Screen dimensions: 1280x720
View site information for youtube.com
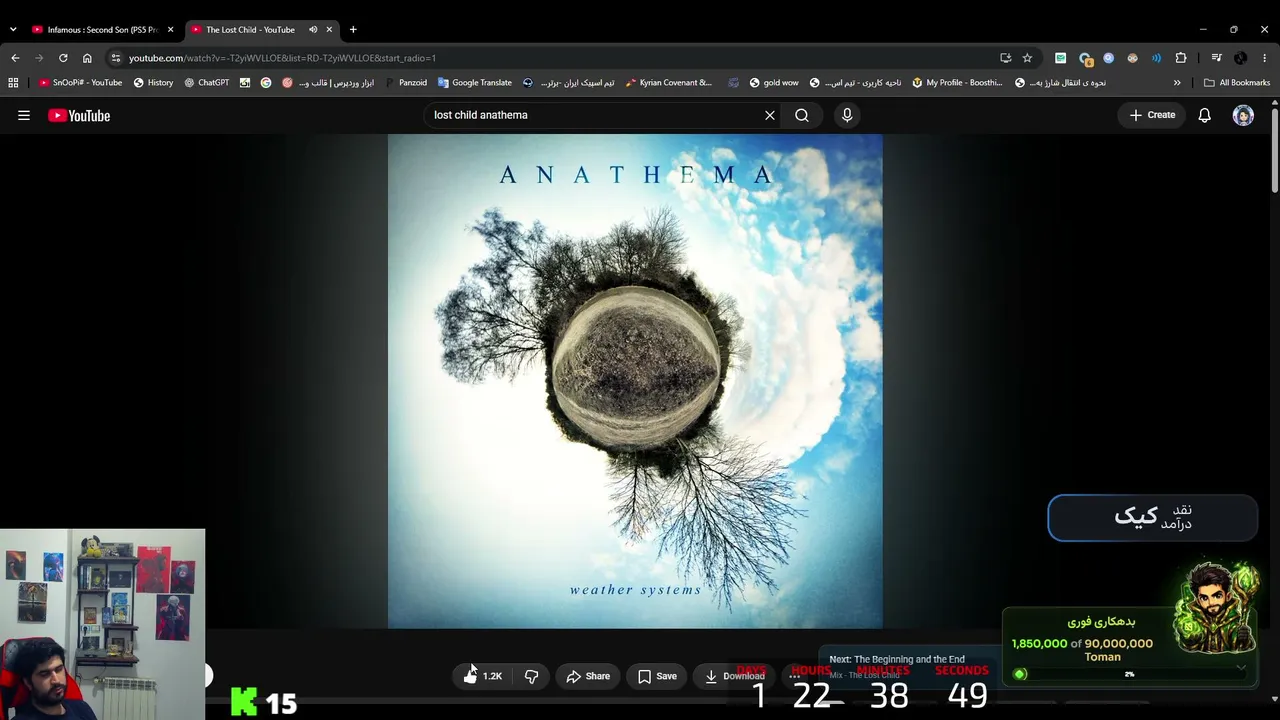coord(116,58)
